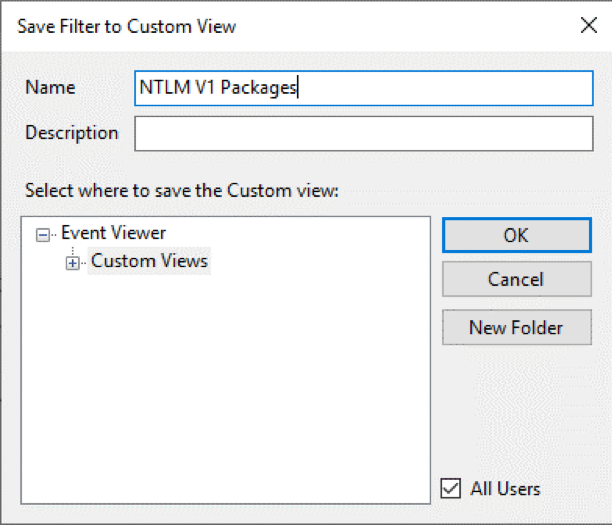This screenshot has height=525, width=612.
Task: Close the Save Filter dialog
Action: point(589,26)
